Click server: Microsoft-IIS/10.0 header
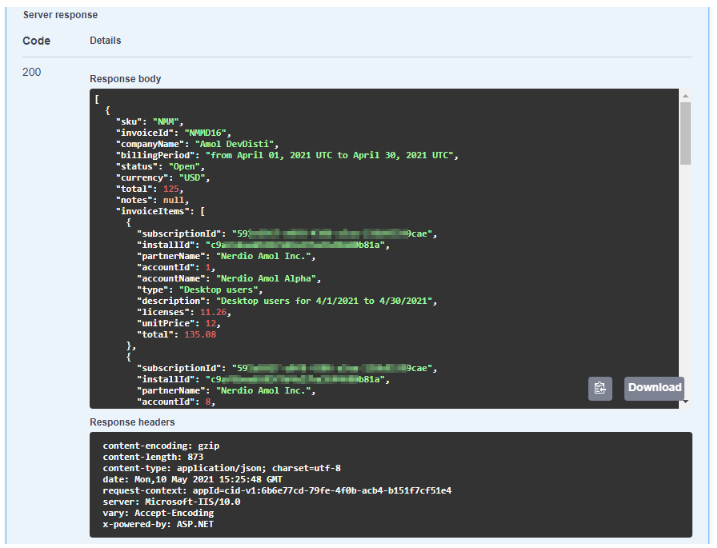 point(171,502)
